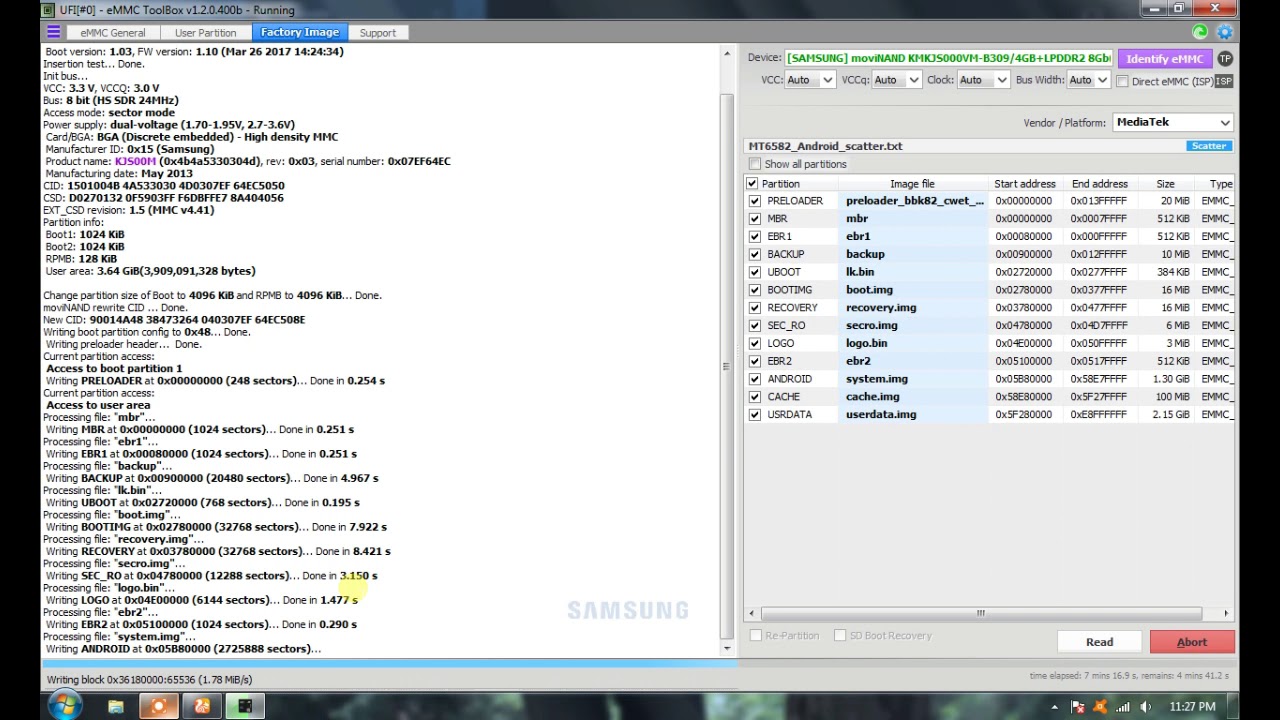
Task: Toggle the select-all checkbox in Partition header
Action: [752, 184]
